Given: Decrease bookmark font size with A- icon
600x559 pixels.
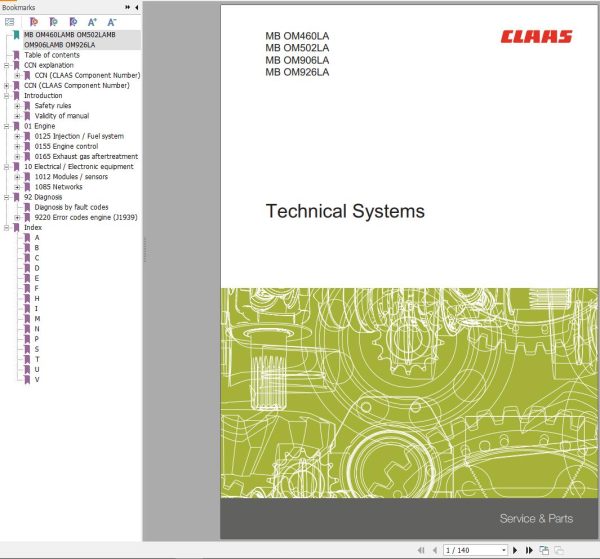Looking at the screenshot, I should (x=111, y=22).
